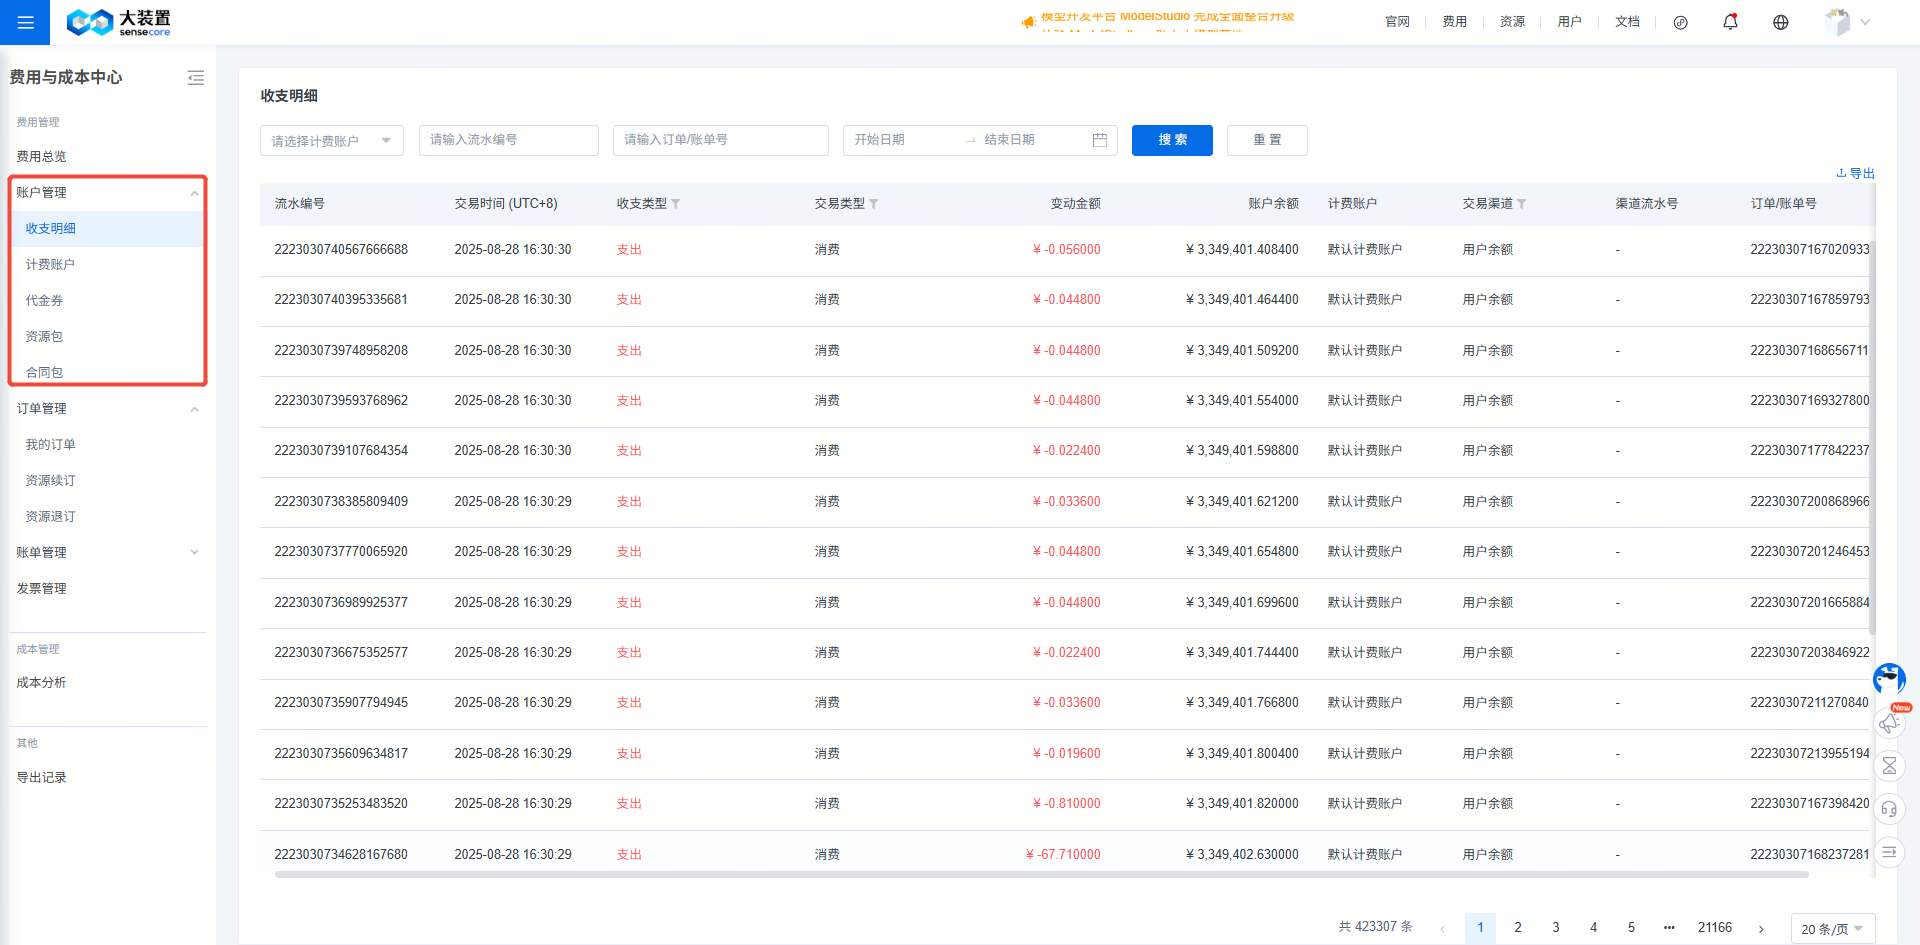
Task: Go to 成本分析 in the sidebar
Action: point(41,682)
